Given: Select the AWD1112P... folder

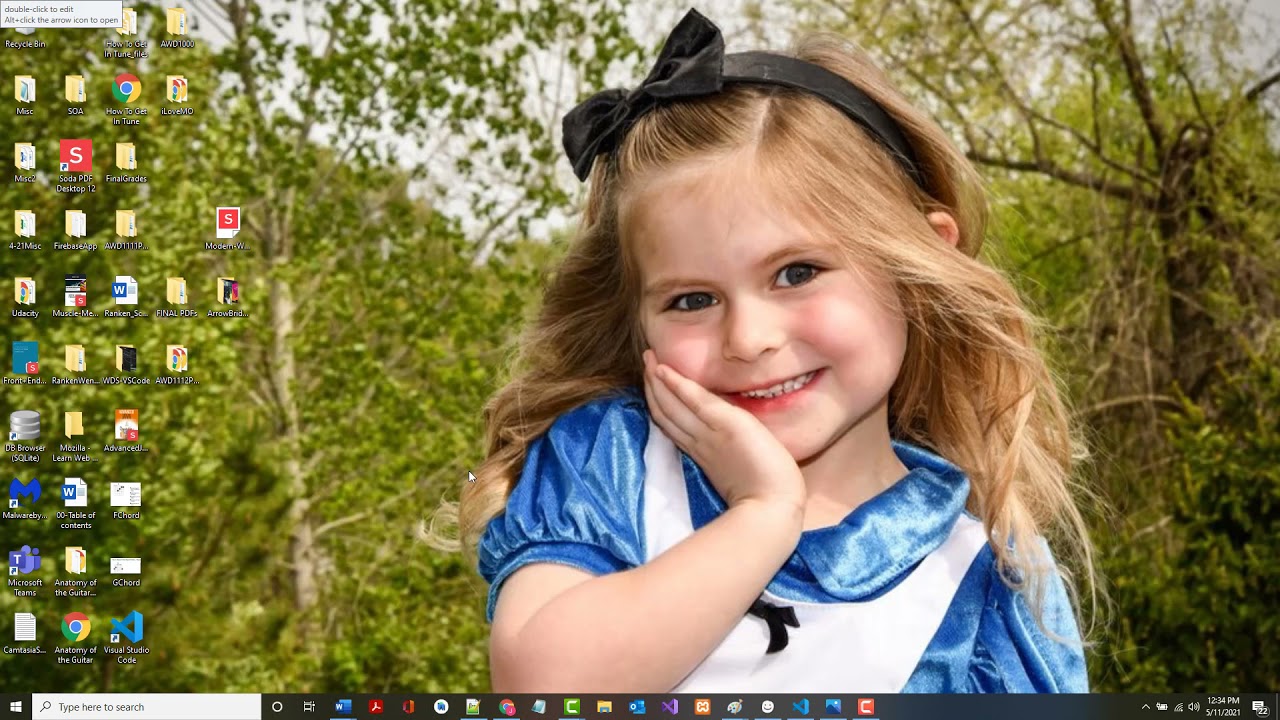Looking at the screenshot, I should [x=177, y=364].
